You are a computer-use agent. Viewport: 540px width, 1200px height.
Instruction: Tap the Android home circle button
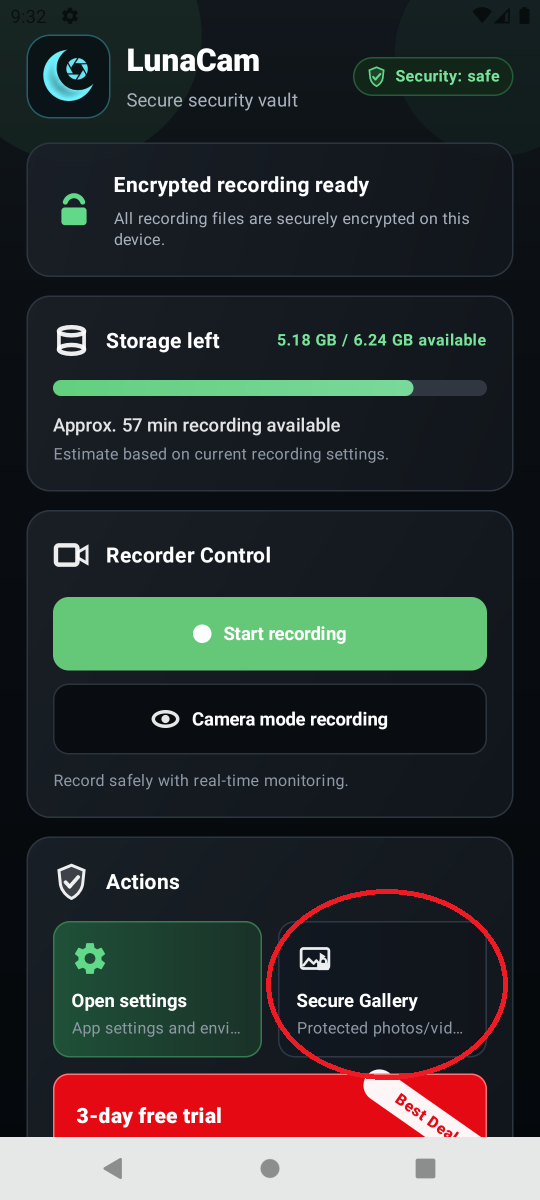(270, 1168)
